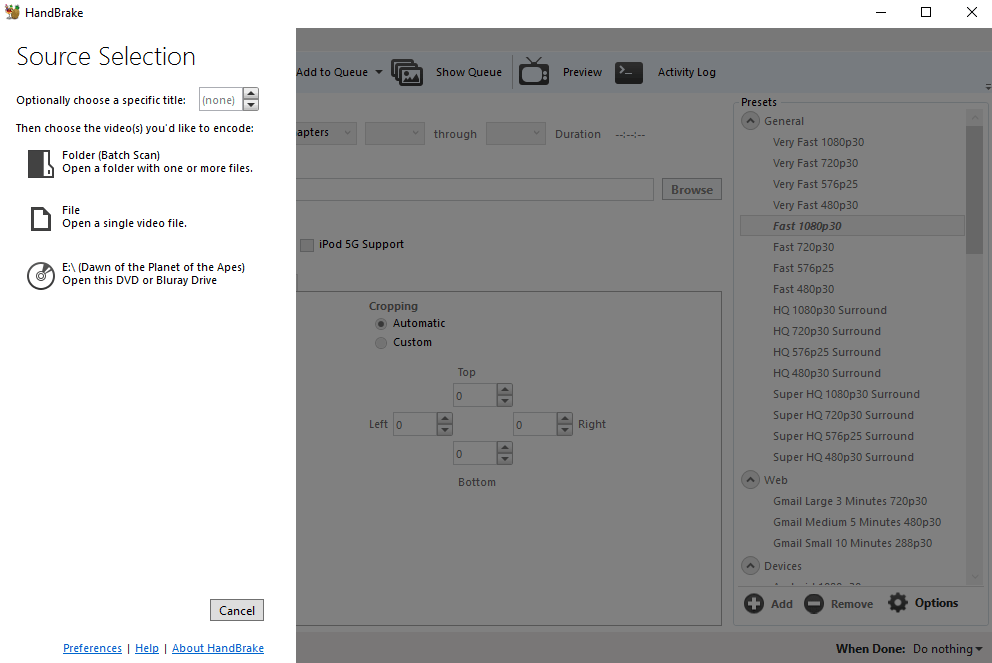Collapse the General presets group
992x663 pixels.
click(750, 121)
